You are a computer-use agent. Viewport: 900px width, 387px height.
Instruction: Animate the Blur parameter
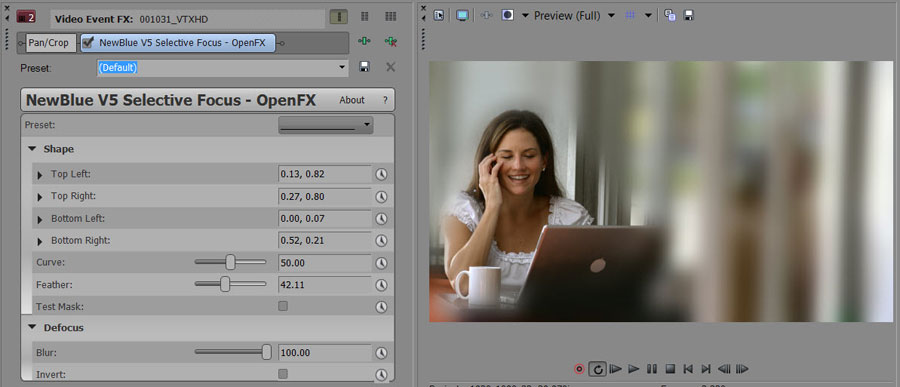point(381,353)
